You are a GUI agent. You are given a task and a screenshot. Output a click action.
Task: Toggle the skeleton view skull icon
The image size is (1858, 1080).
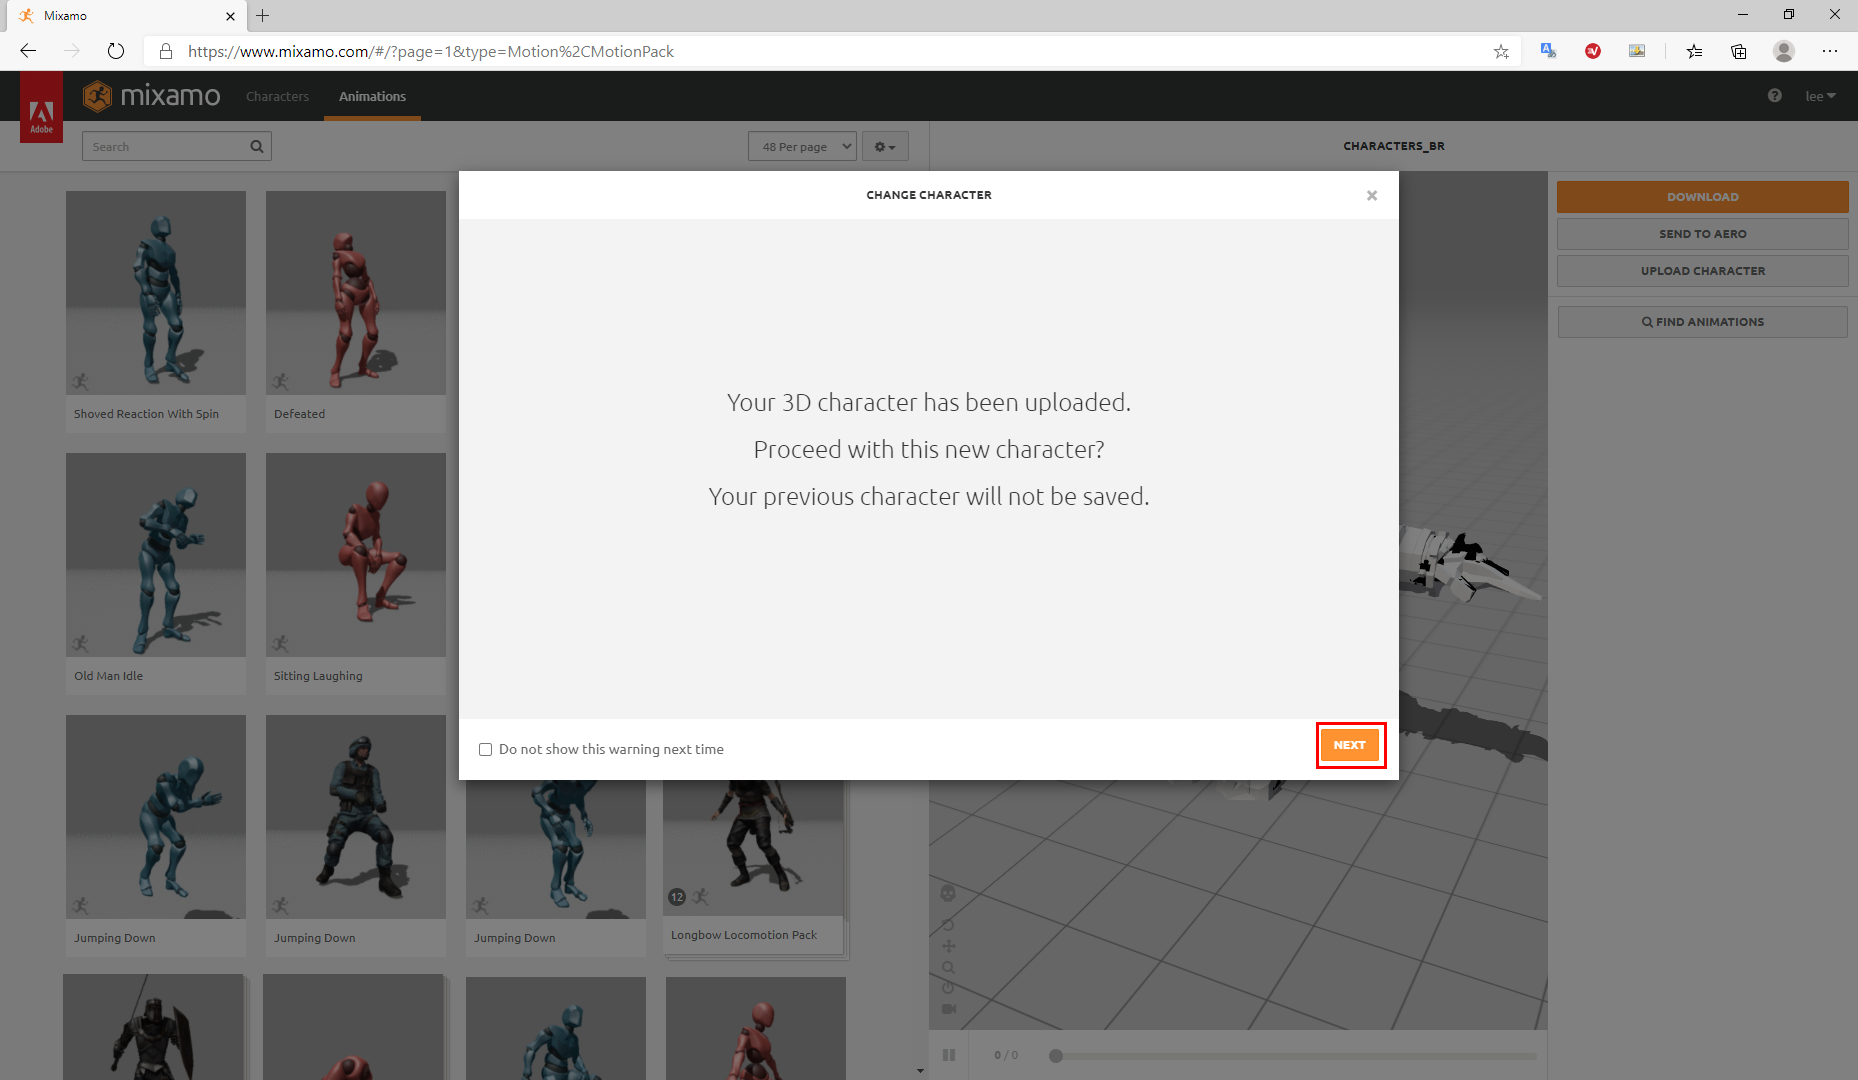pyautogui.click(x=948, y=893)
